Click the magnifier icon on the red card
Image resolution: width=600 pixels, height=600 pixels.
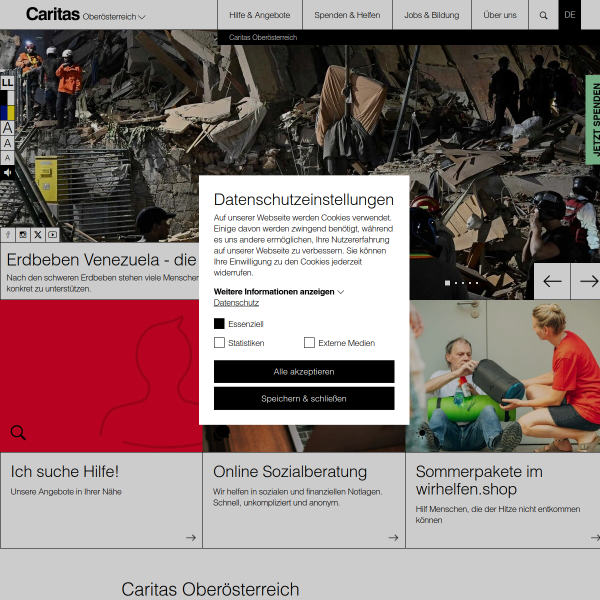tap(18, 432)
